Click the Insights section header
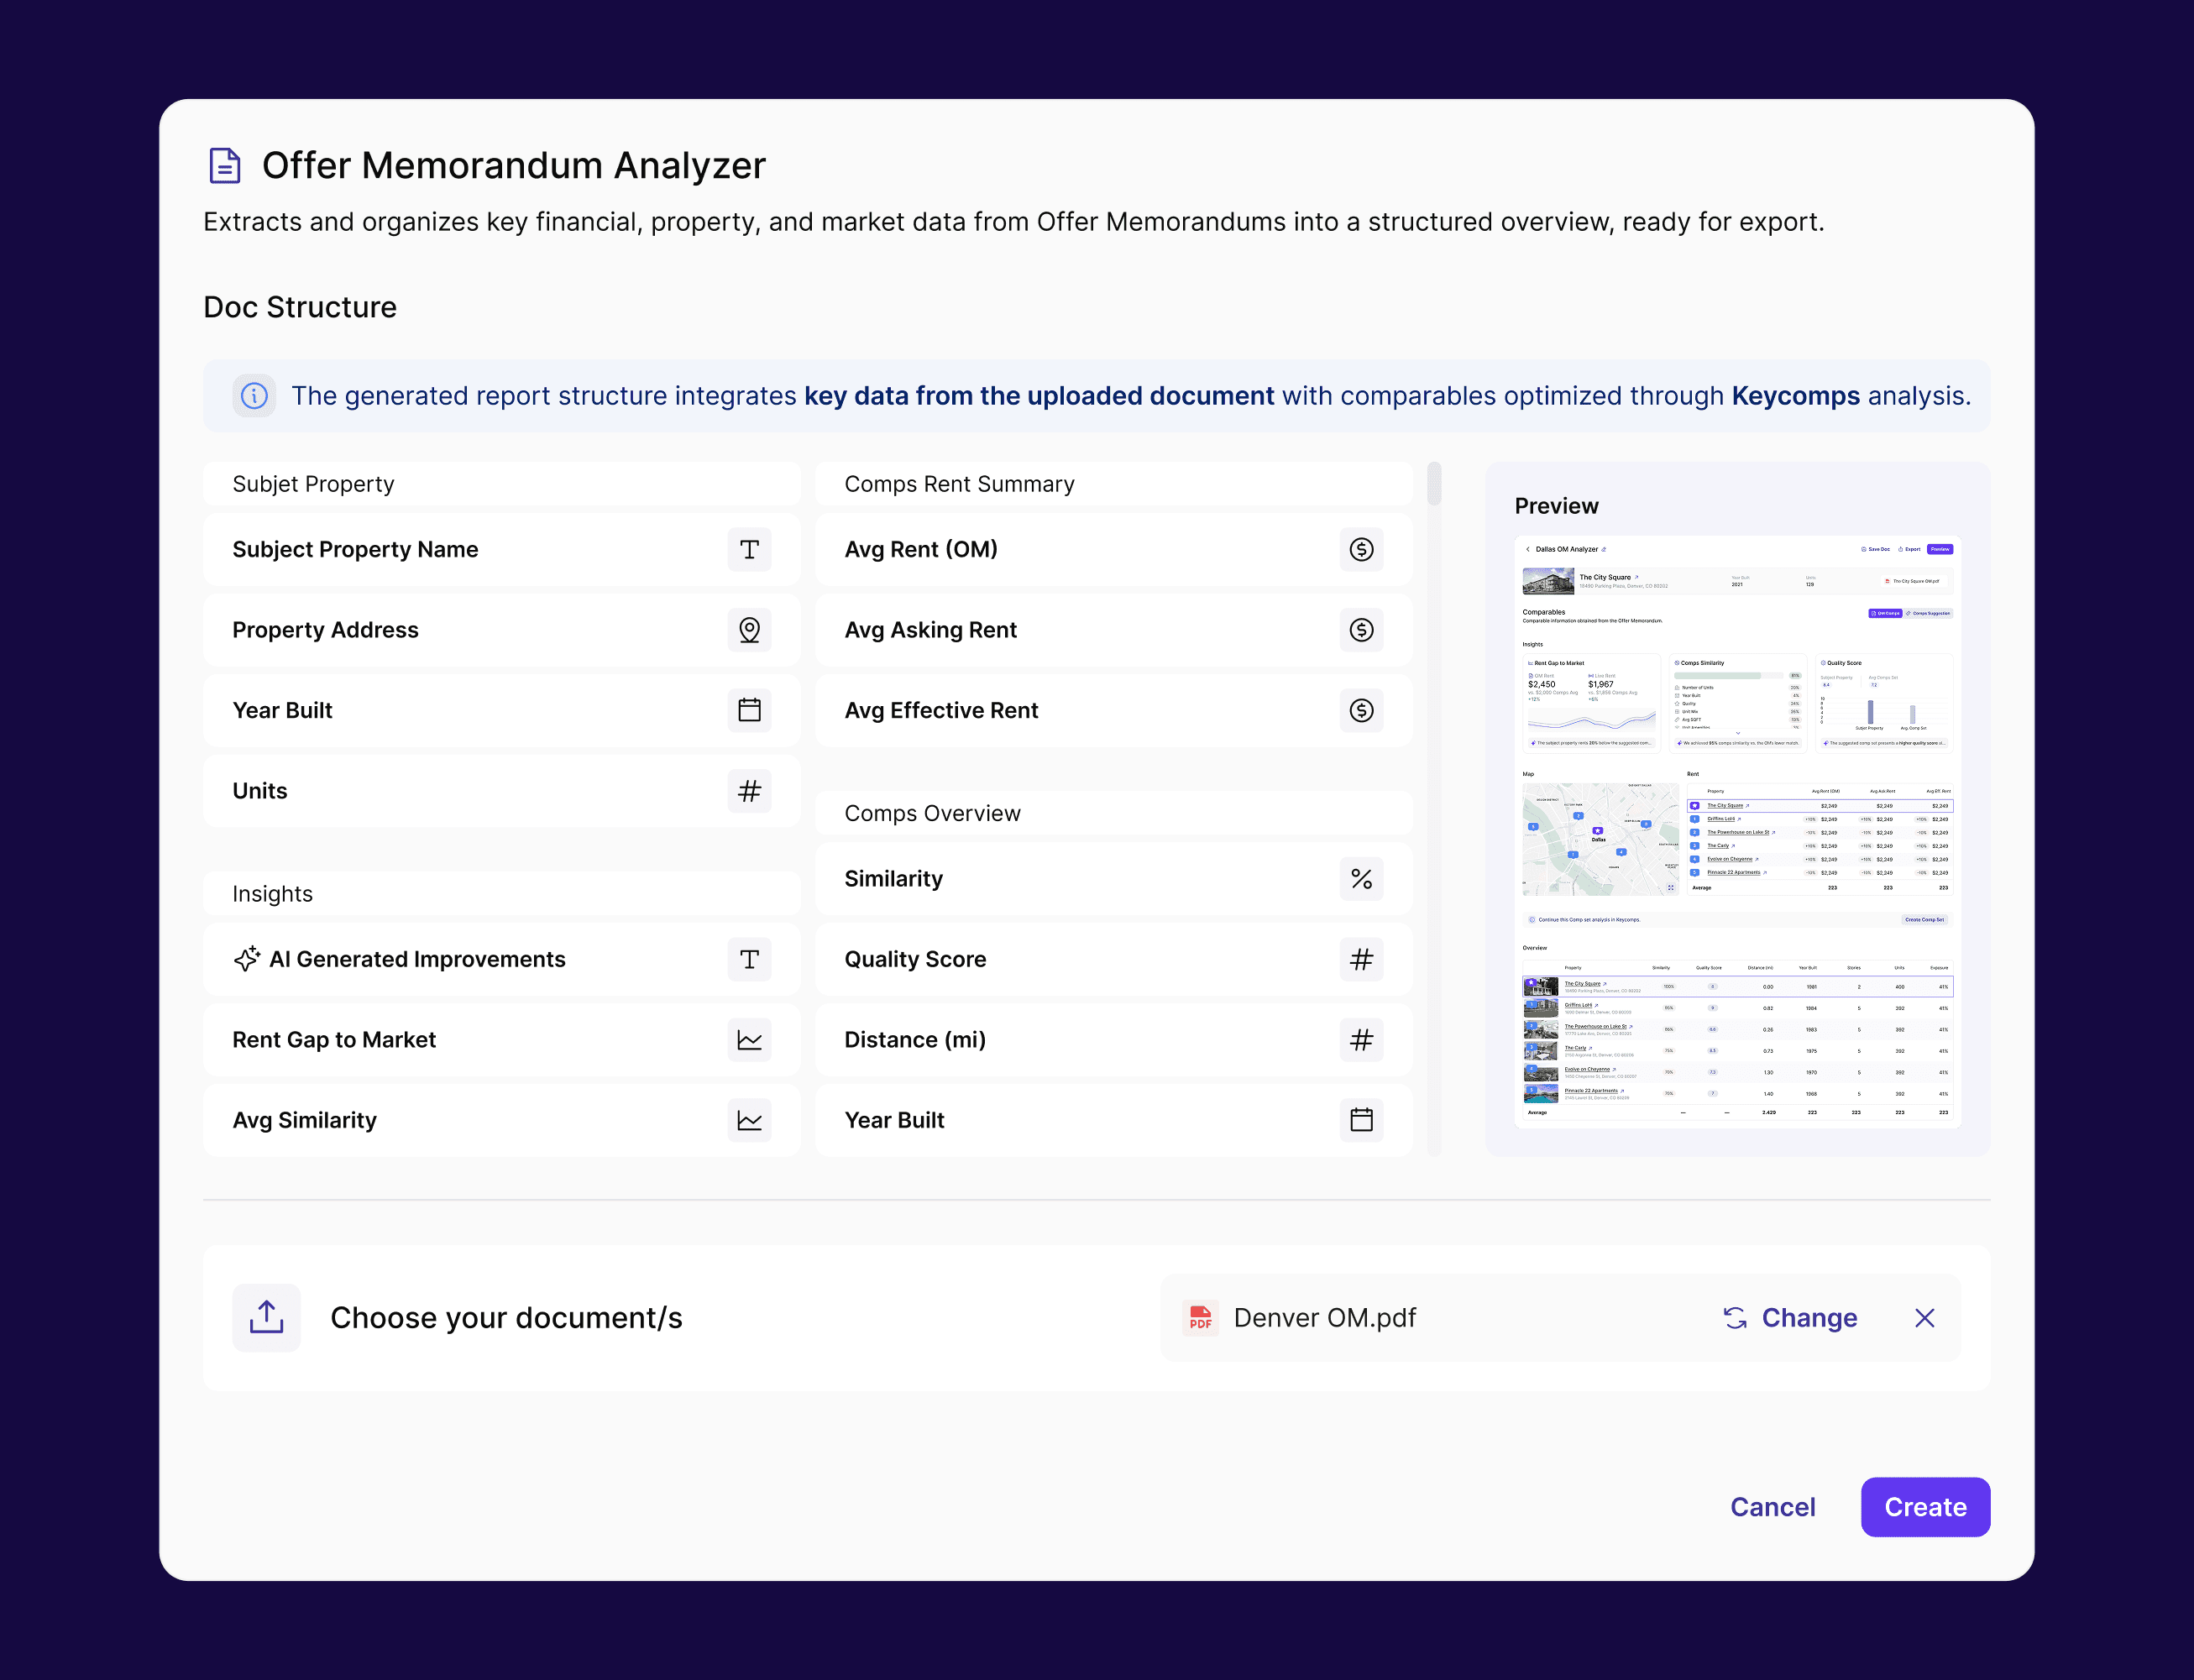Screen dimensions: 2194x1680 (x=502, y=894)
